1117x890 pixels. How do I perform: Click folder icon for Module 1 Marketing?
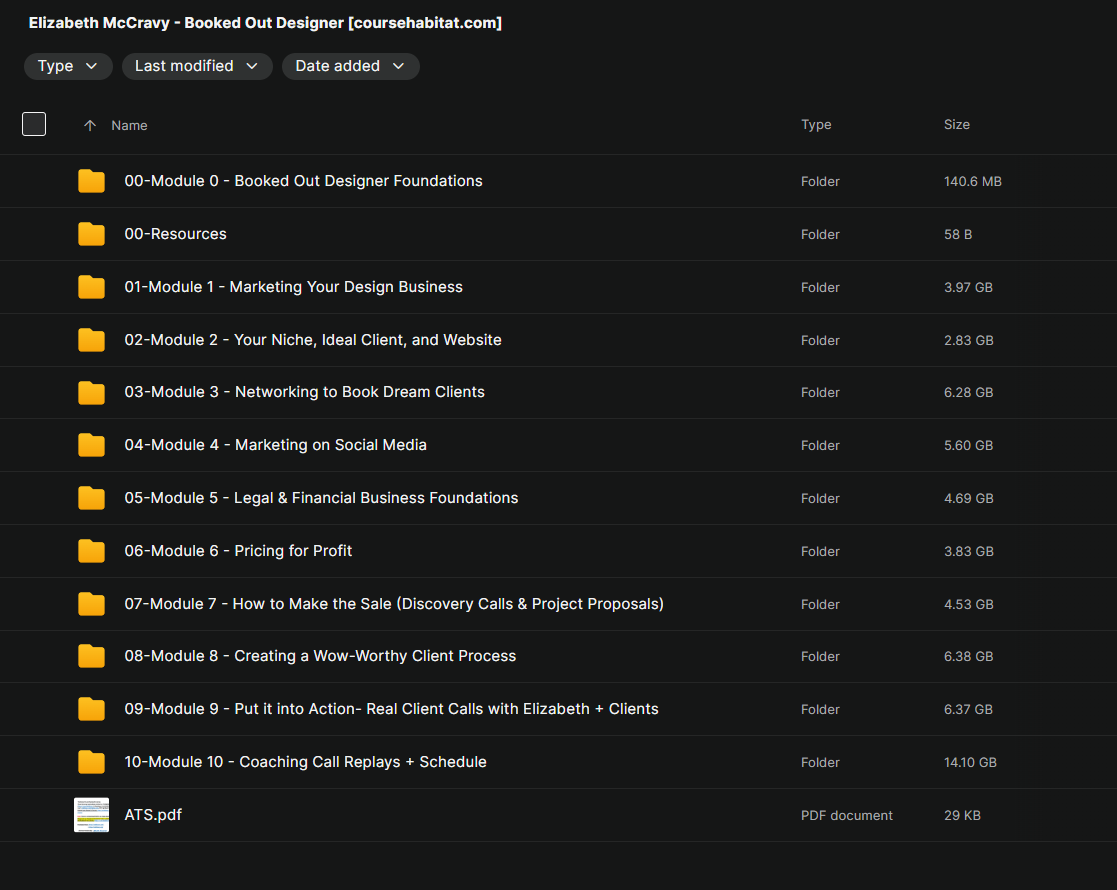(91, 287)
